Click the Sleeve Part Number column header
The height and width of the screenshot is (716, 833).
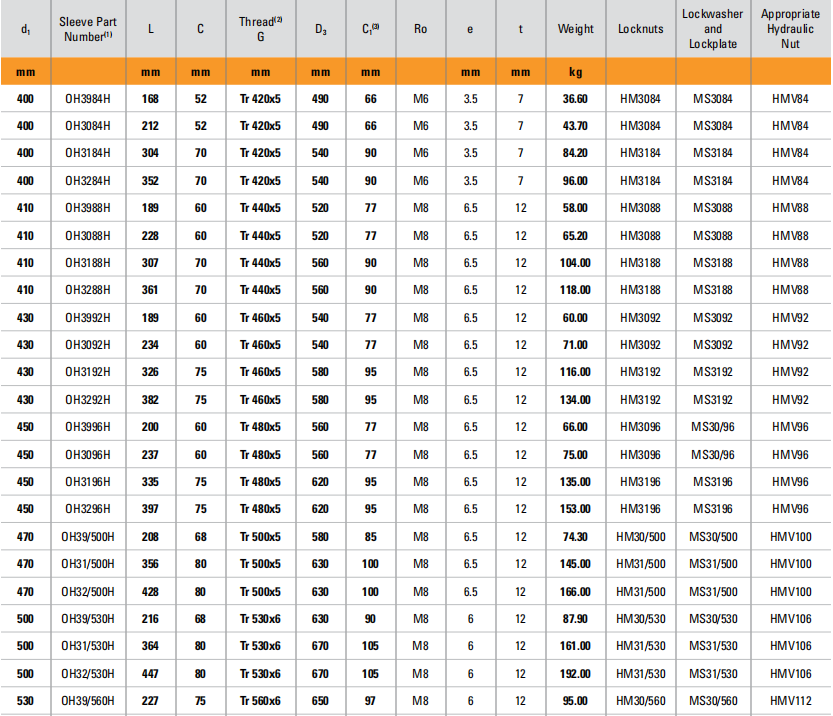click(x=88, y=29)
